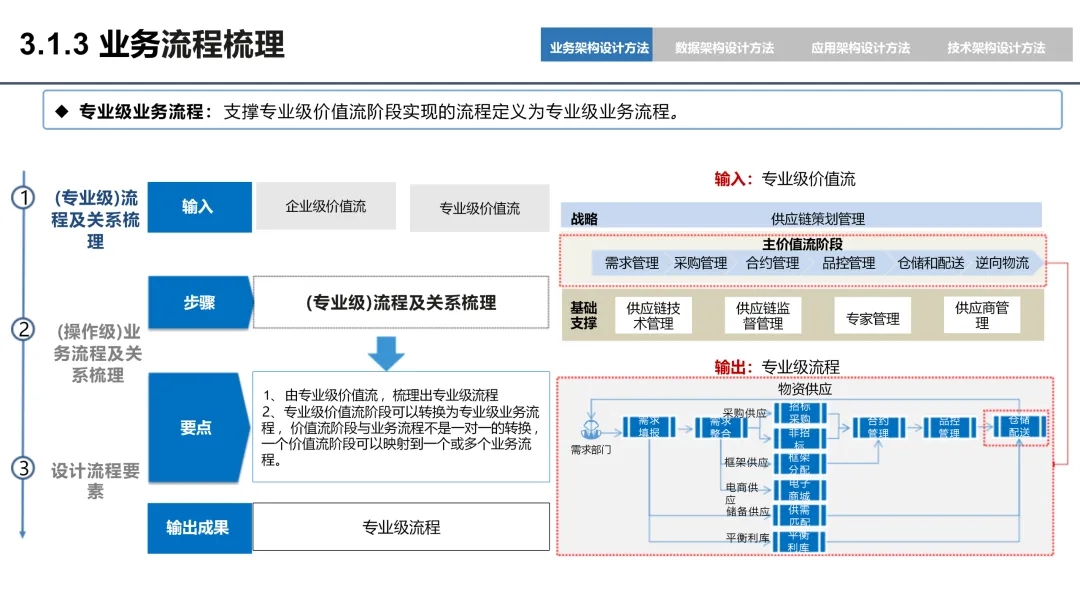Click the 电商供应 flow label
1080x608 pixels.
[x=742, y=493]
